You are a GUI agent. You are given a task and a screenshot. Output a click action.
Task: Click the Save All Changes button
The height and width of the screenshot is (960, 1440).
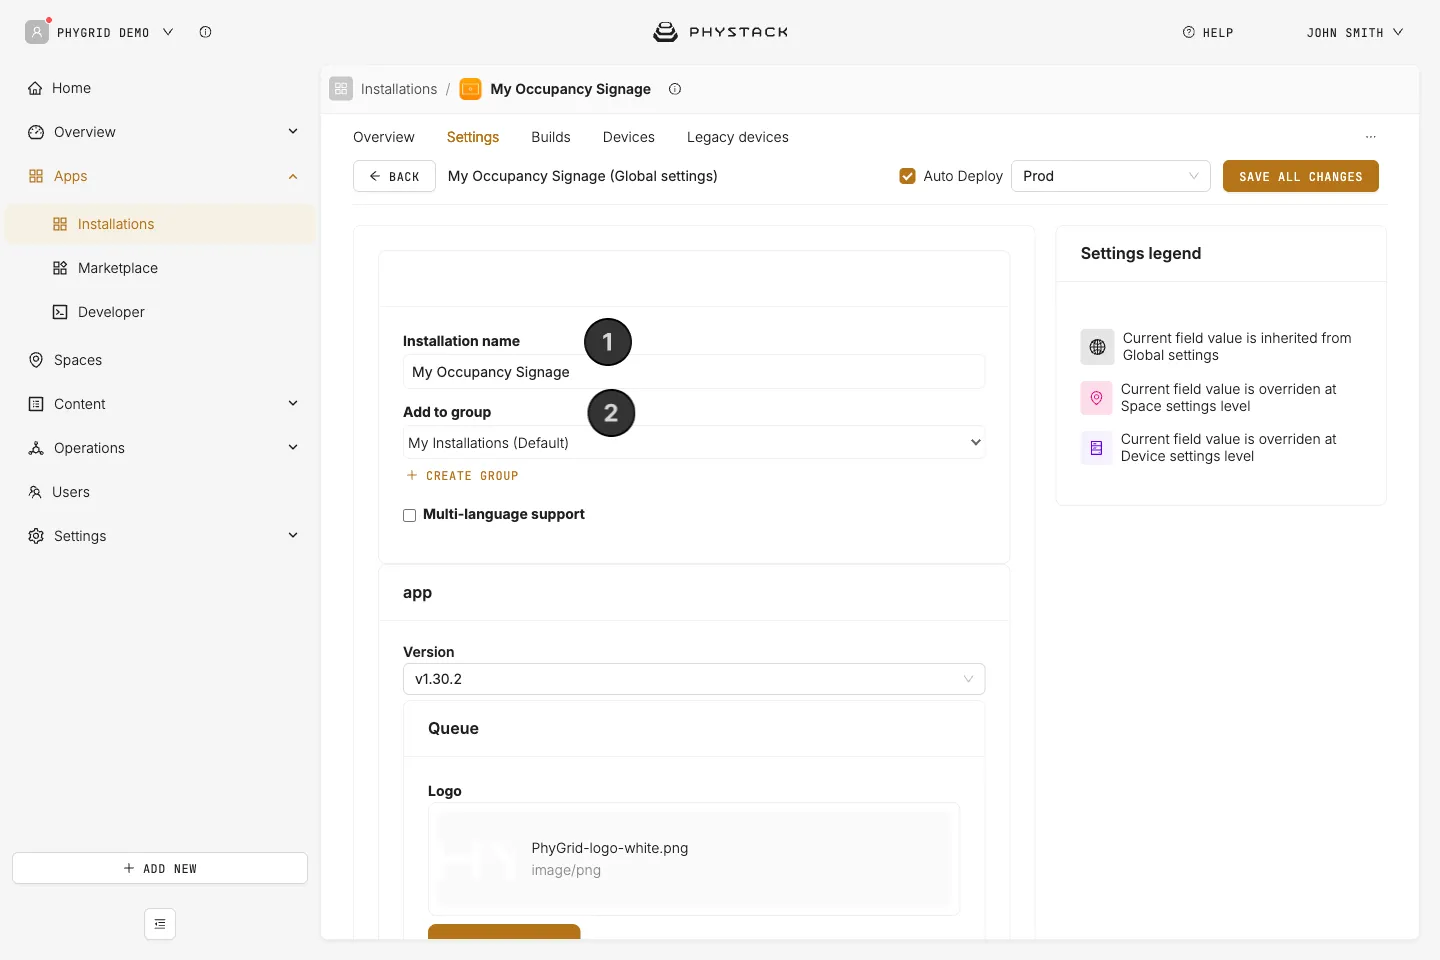point(1301,176)
